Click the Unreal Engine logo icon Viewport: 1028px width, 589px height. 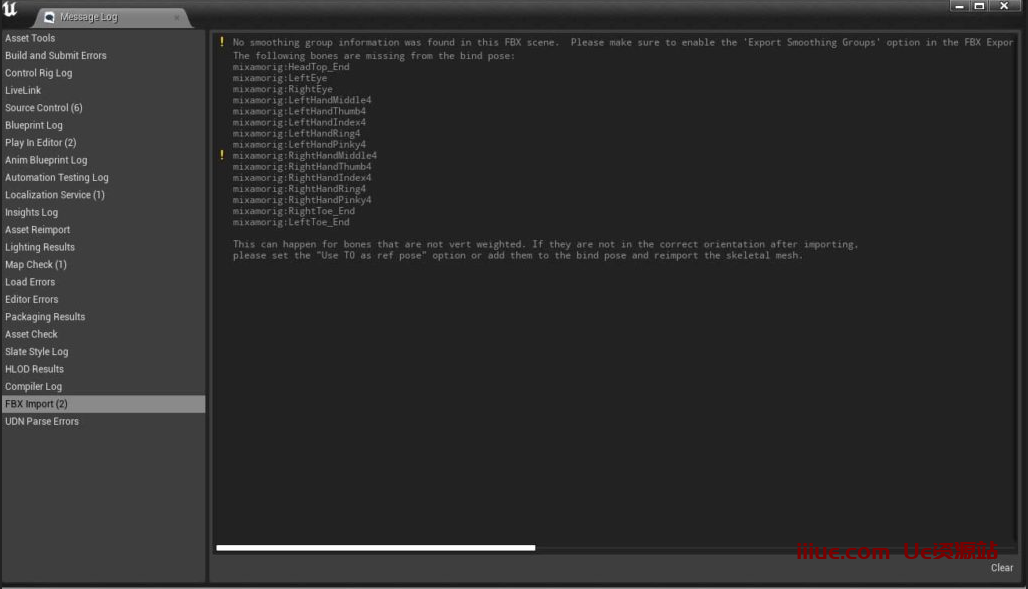(10, 11)
